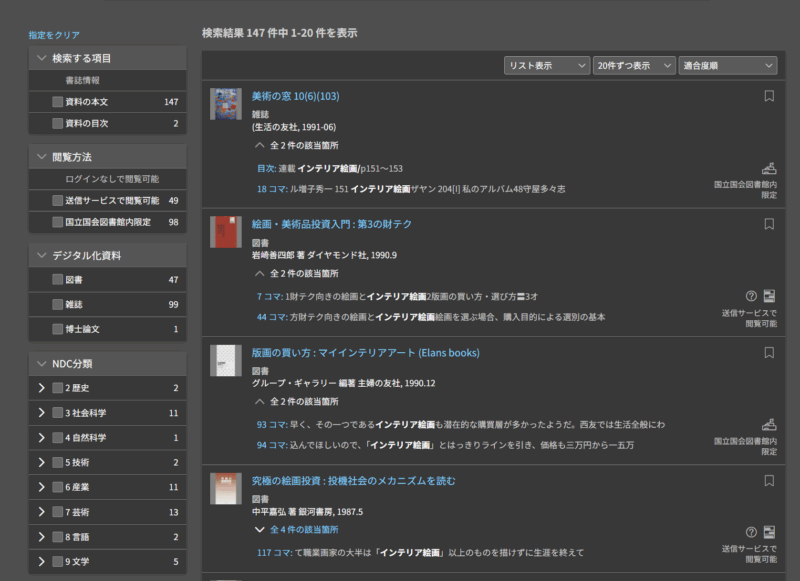This screenshot has width=800, height=581.
Task: Click help icon on 究極の絵画投資 result
Action: pyautogui.click(x=751, y=532)
